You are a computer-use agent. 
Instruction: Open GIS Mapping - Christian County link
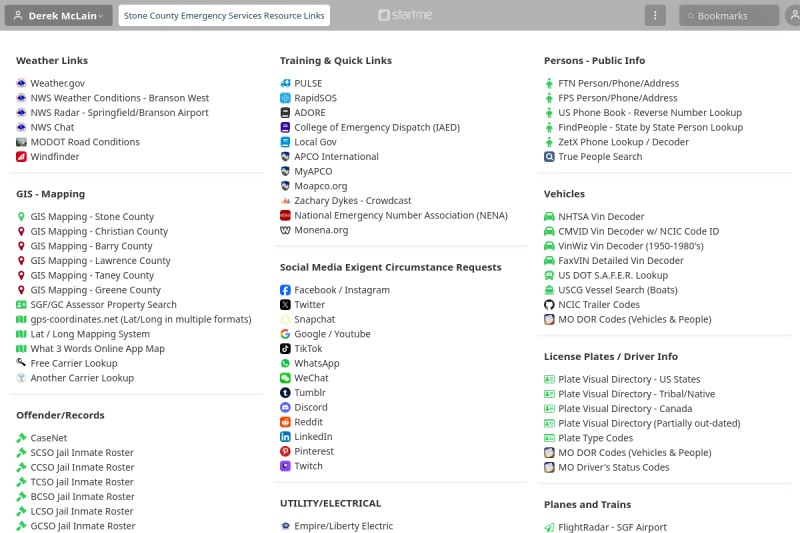(x=99, y=232)
